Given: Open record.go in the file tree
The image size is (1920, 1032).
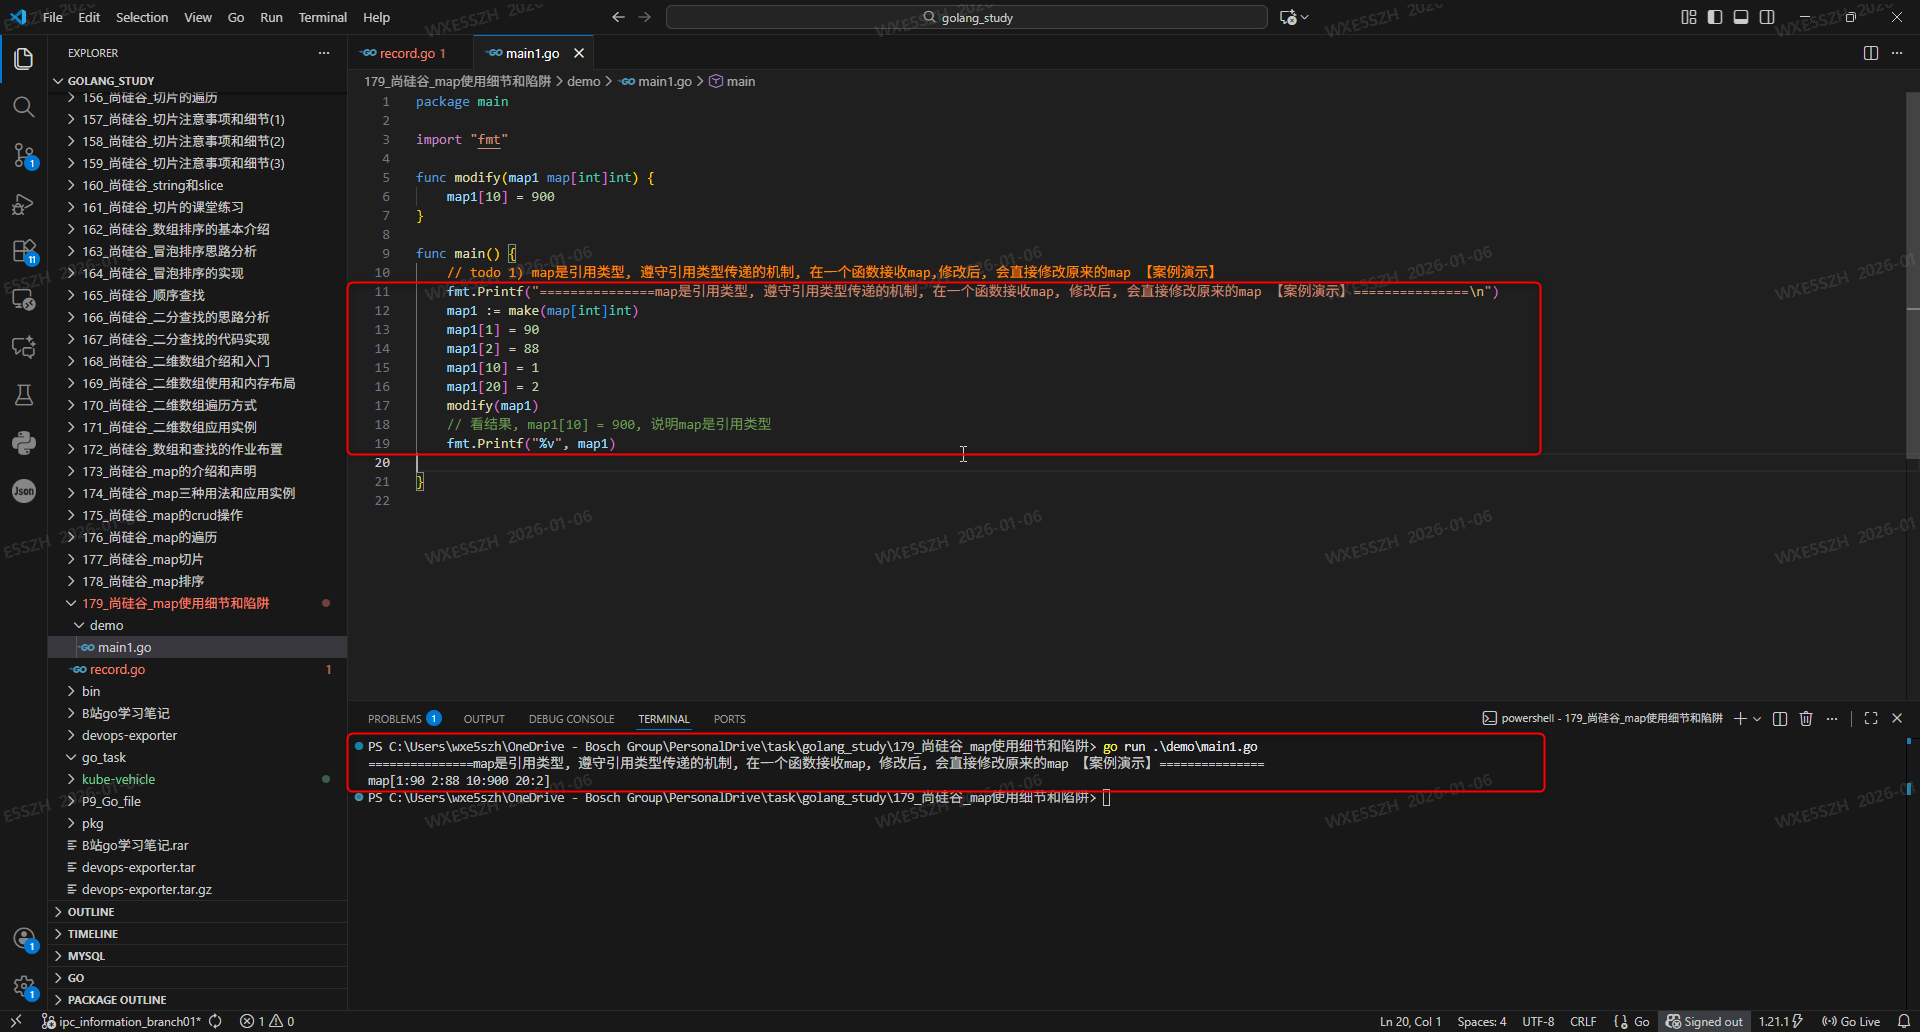Looking at the screenshot, I should pos(198,670).
